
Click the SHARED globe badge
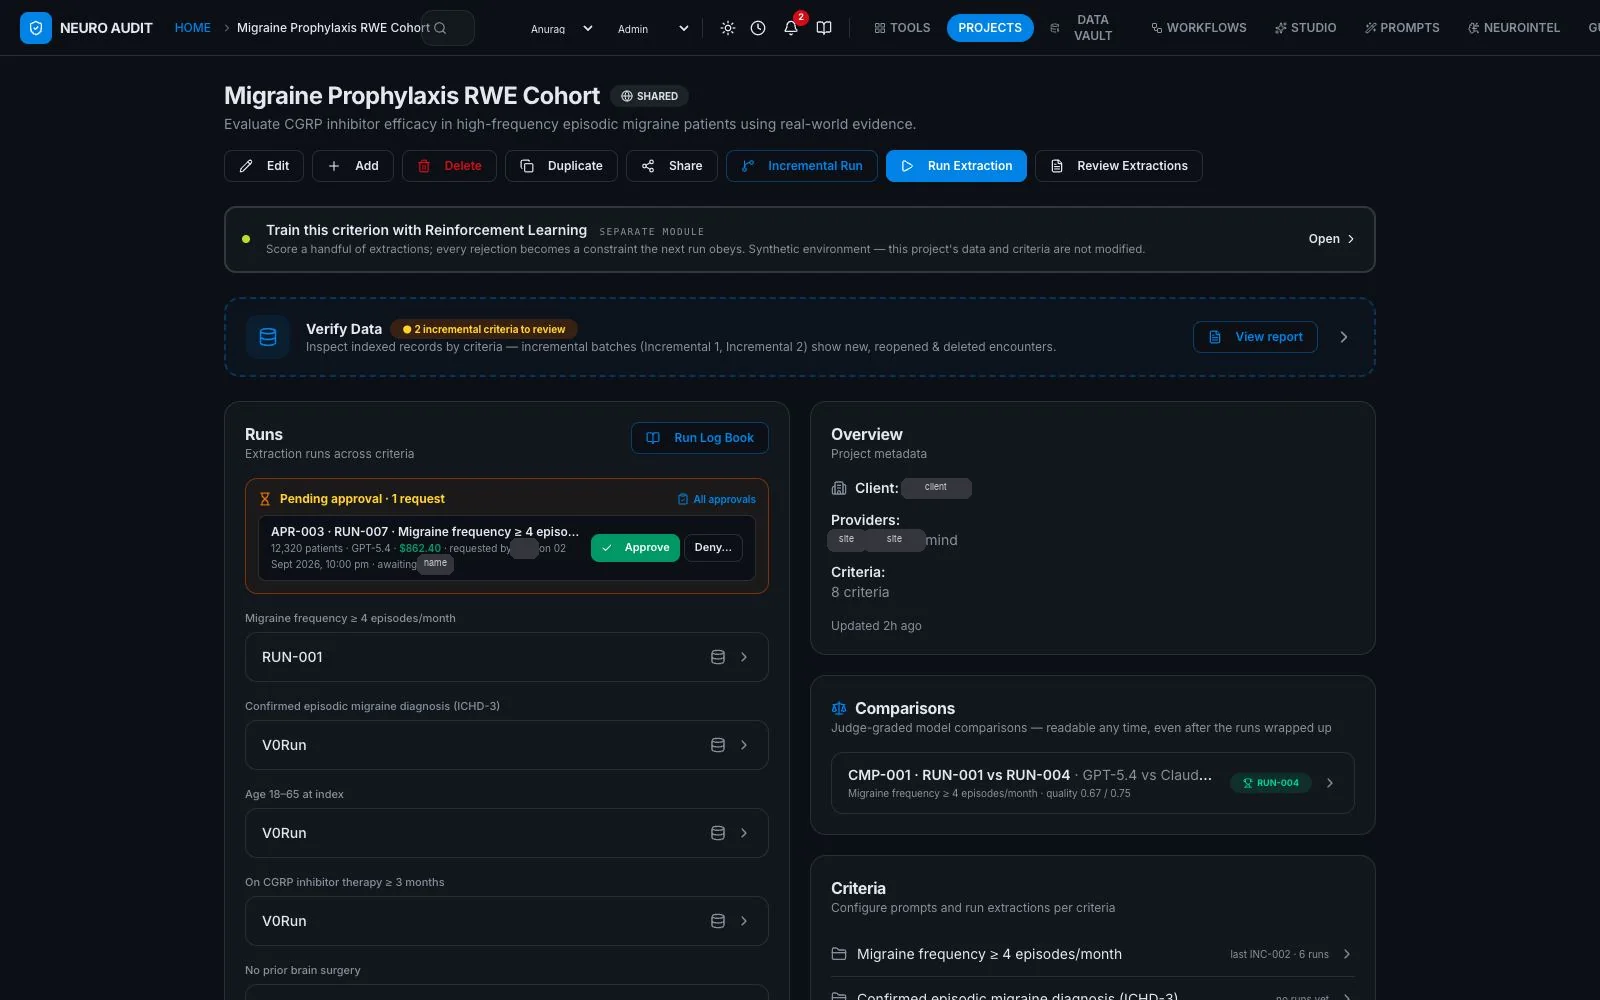649,96
